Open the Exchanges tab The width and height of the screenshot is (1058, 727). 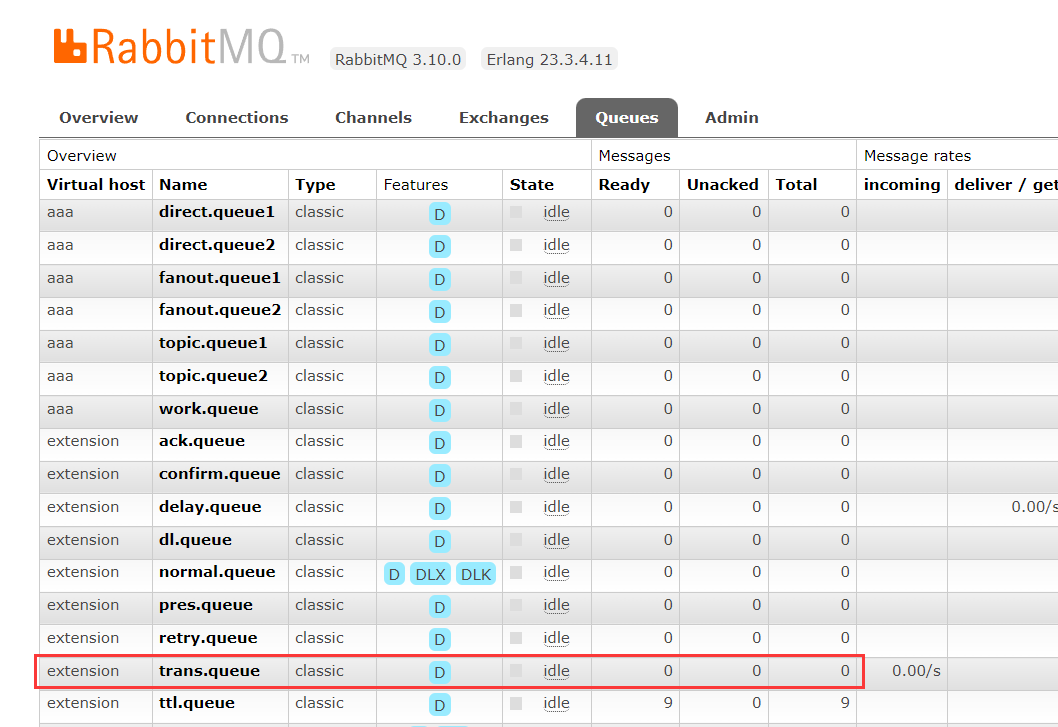(503, 118)
